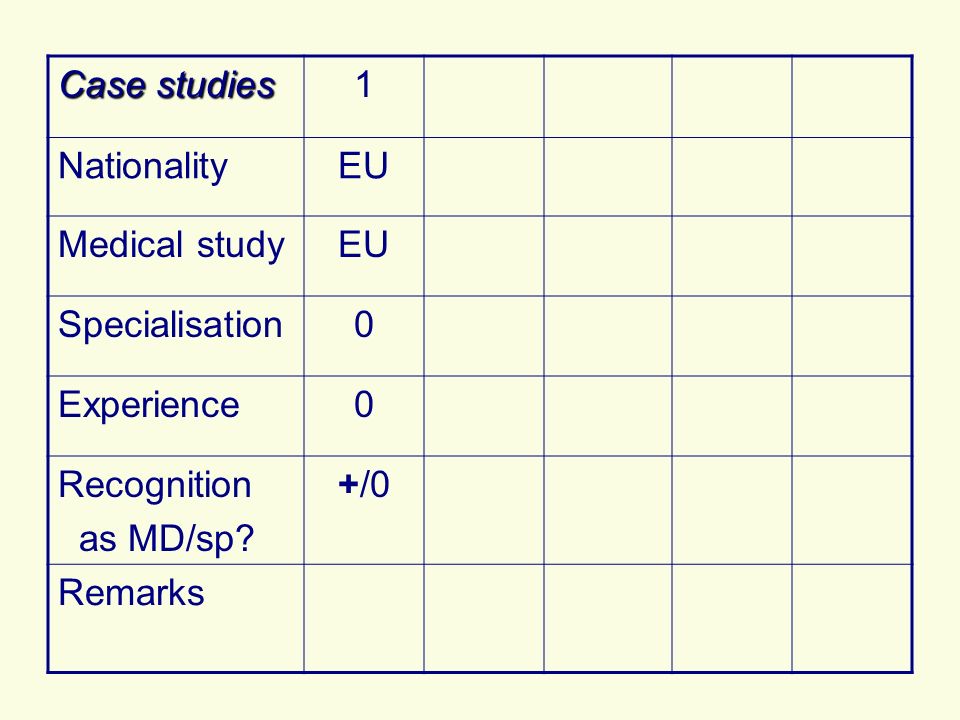Click the empty header cell right of '1'
960x720 pixels.
click(x=484, y=97)
